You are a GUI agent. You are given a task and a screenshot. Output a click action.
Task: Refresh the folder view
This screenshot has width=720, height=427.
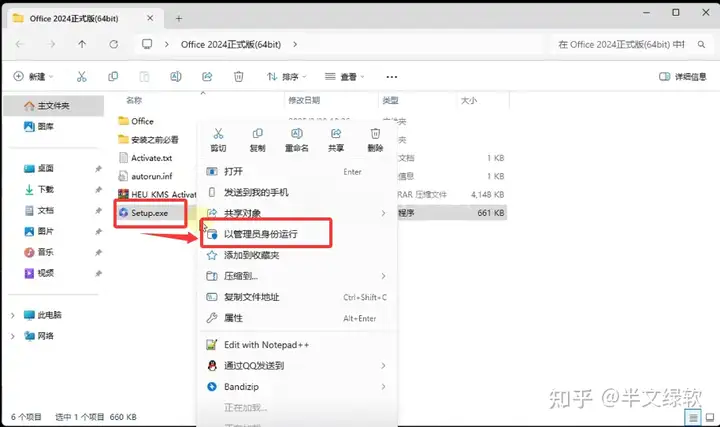coord(113,45)
